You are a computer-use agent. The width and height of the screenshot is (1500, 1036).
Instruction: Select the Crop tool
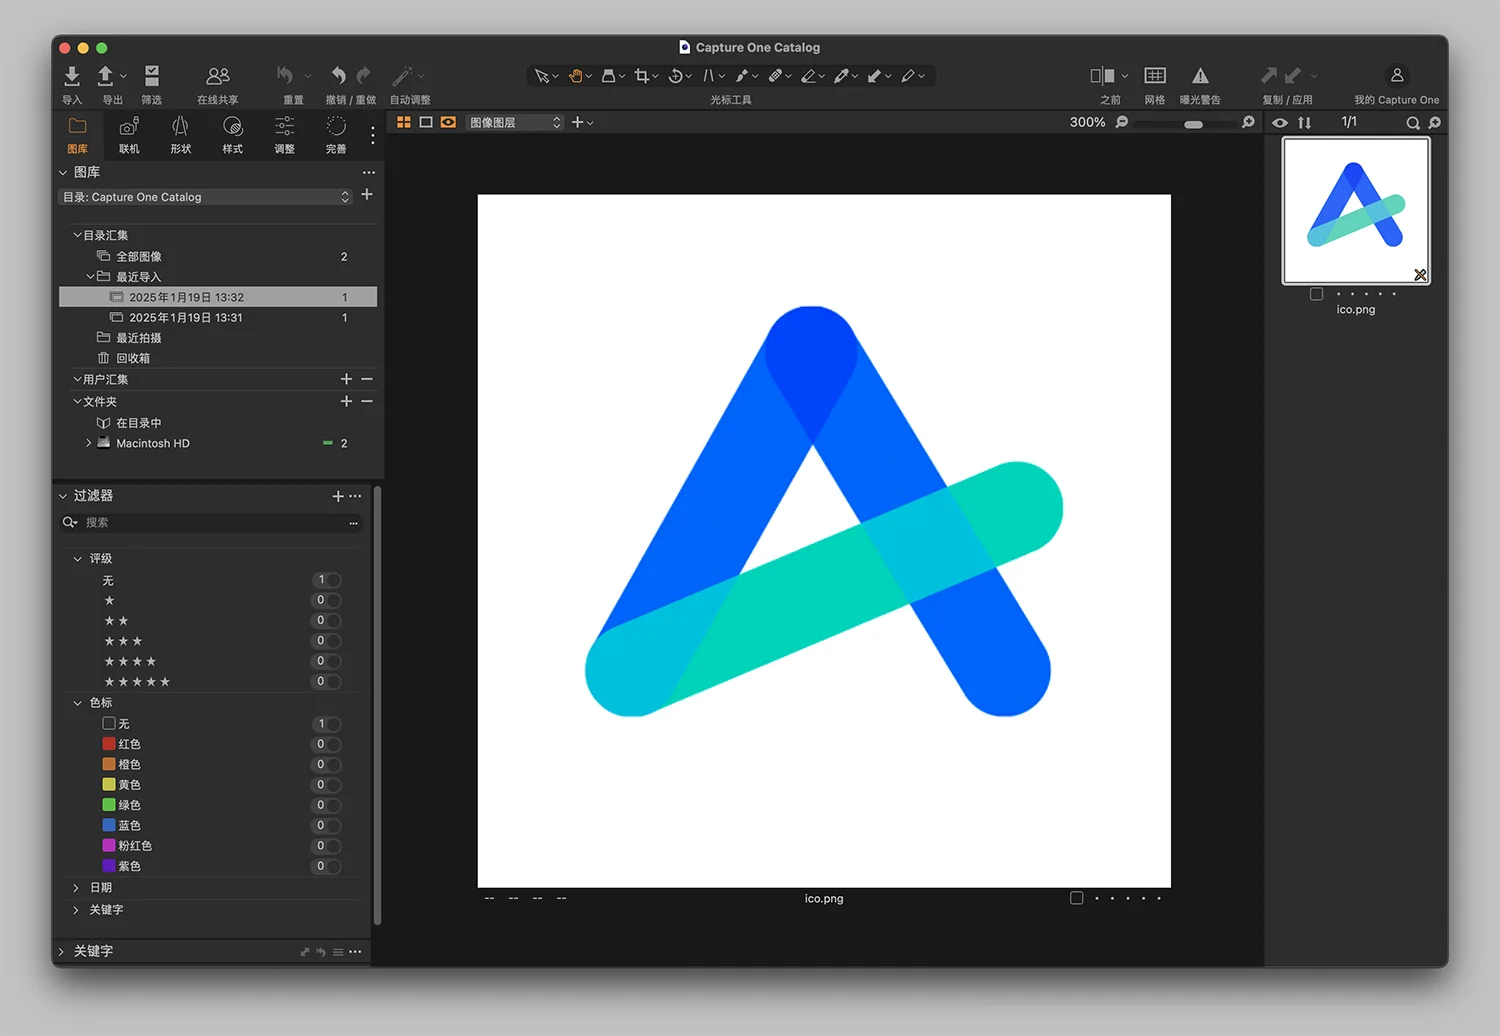click(x=641, y=76)
